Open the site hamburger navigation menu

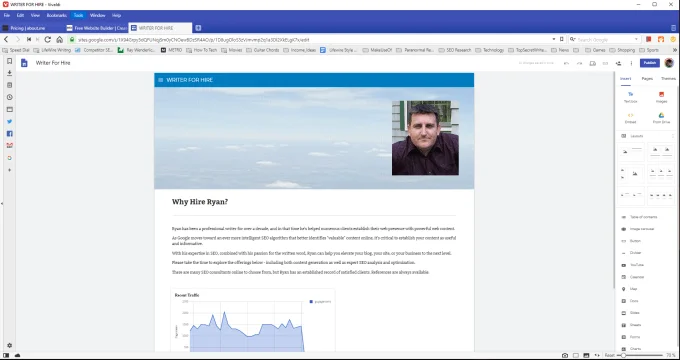pos(160,80)
